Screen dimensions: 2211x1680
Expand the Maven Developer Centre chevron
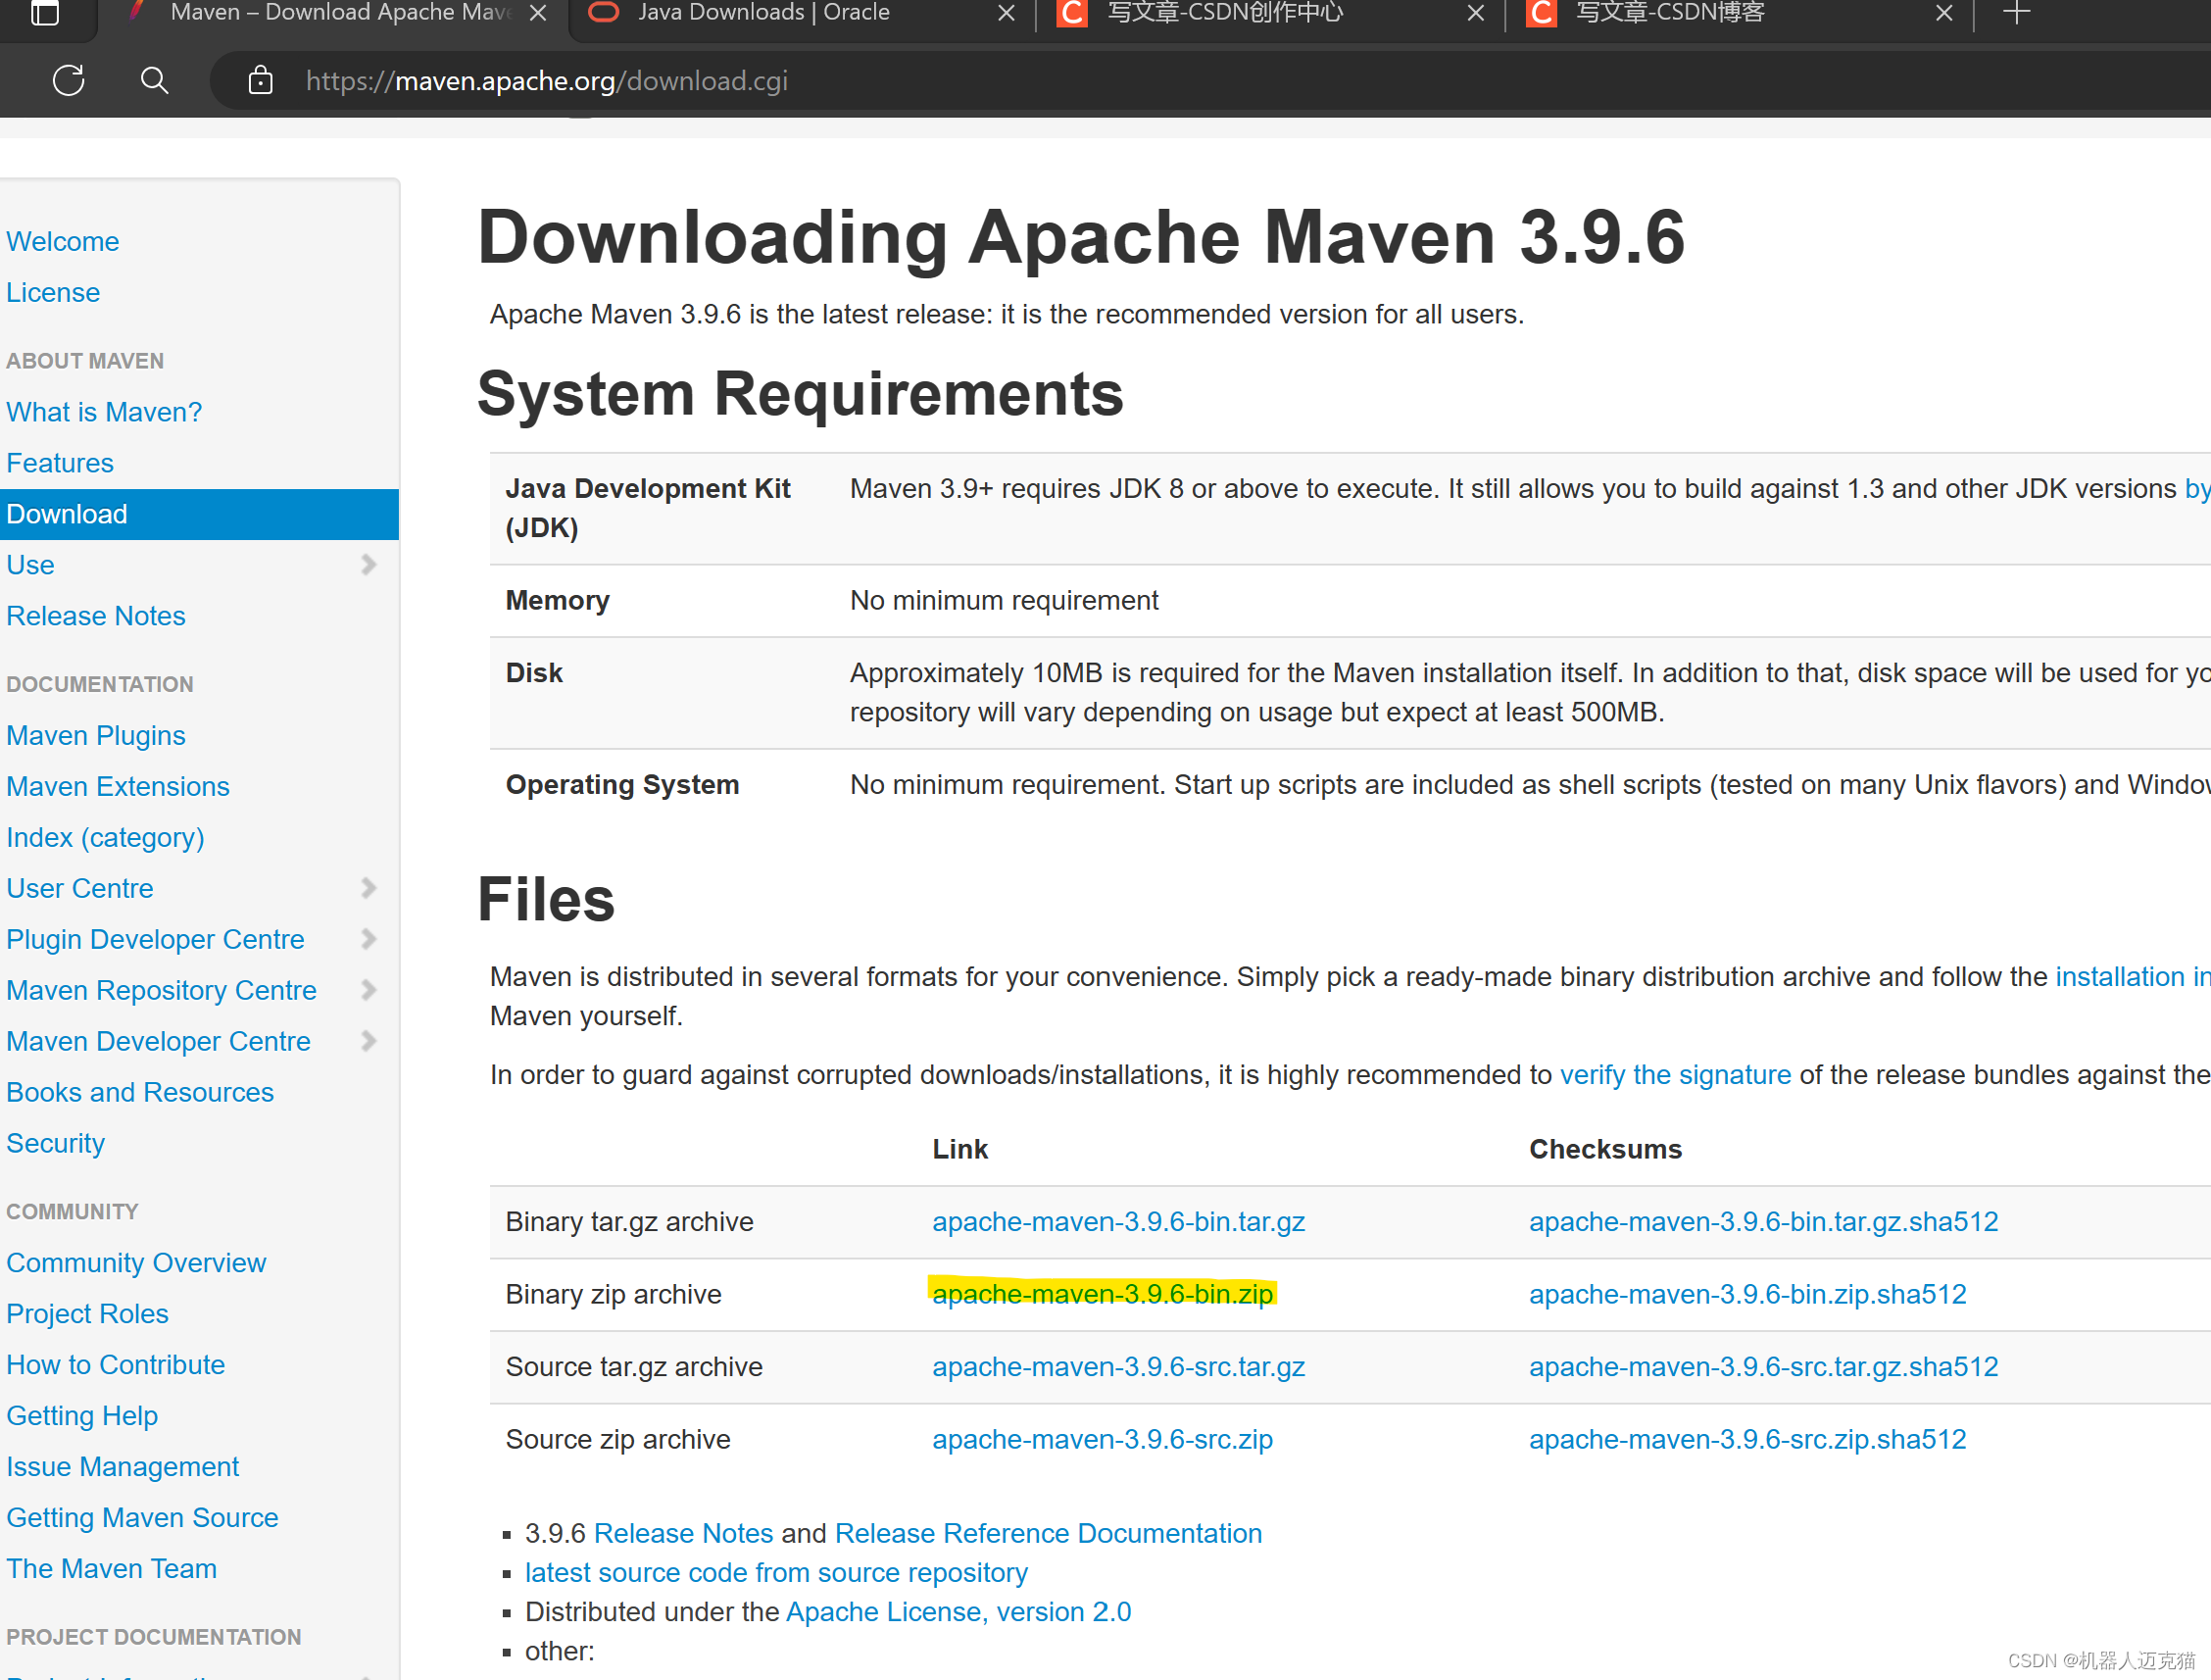368,1041
